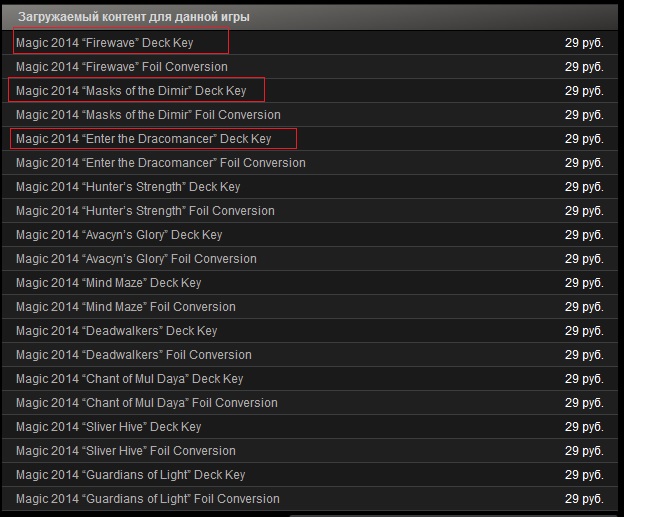The image size is (645, 517).
Task: Open Magic 2014 "Firewave" Deck Key
Action: 105,43
